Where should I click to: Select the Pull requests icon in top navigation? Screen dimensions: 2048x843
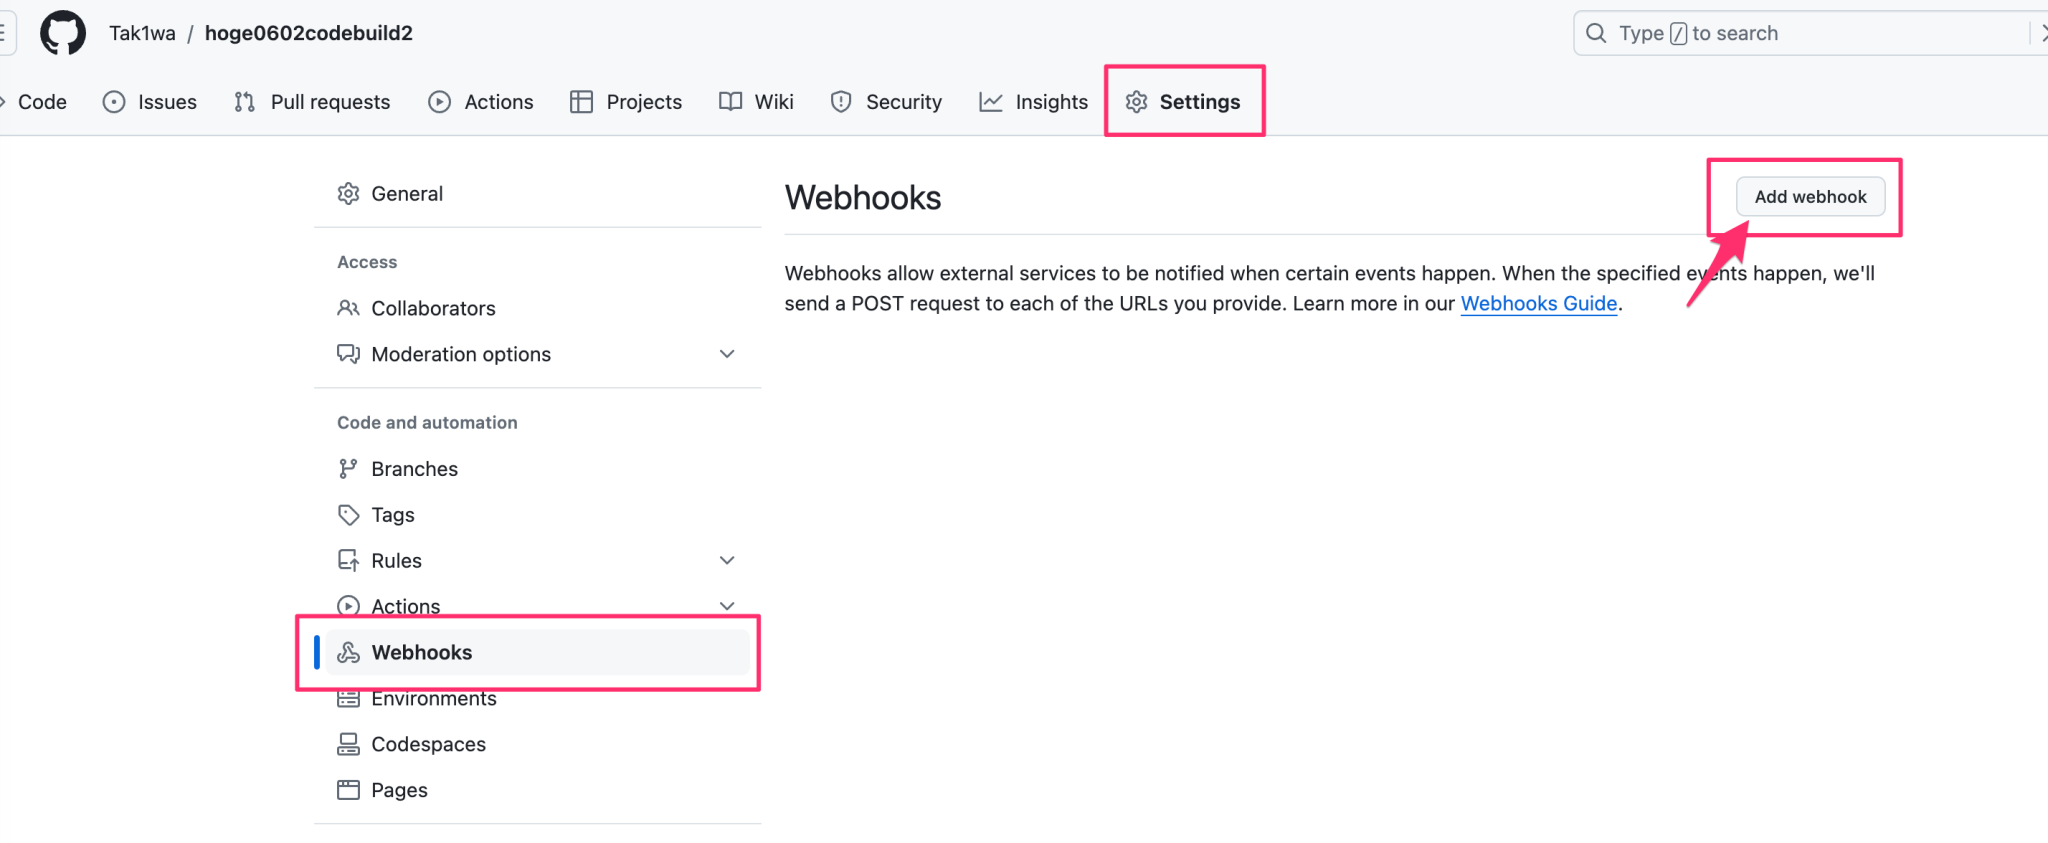coord(242,101)
